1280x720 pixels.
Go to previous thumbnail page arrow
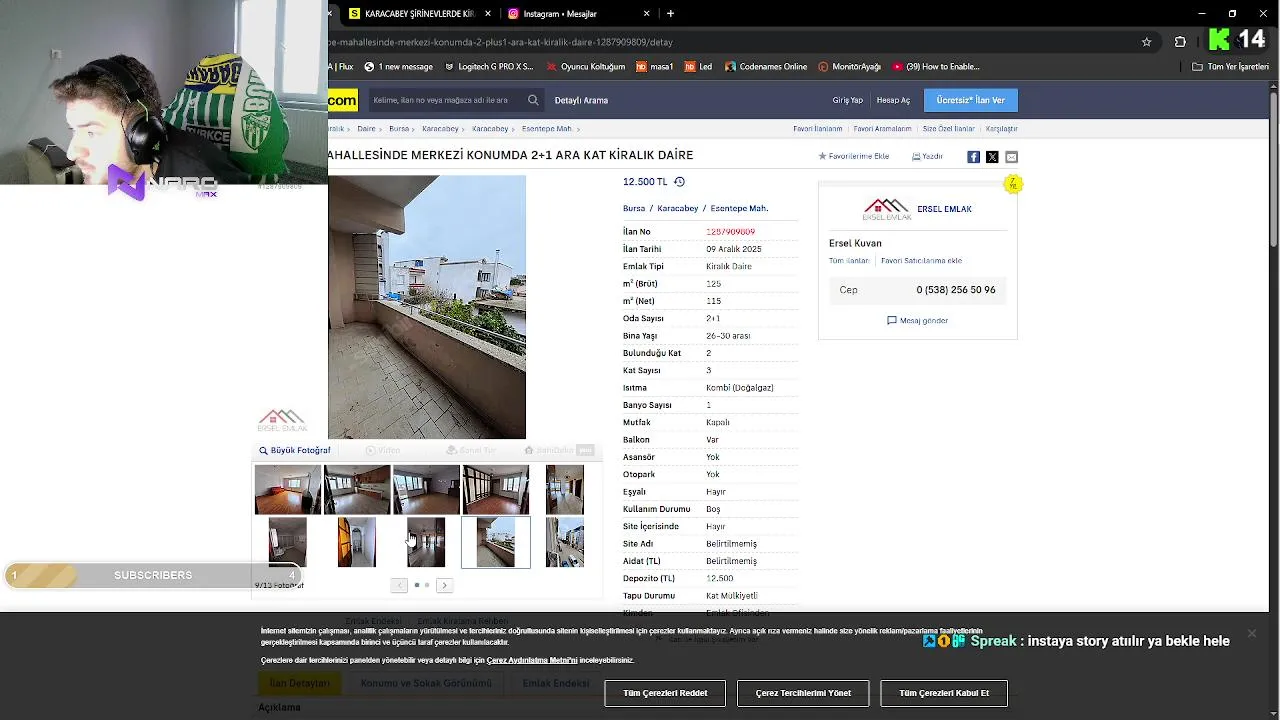399,585
